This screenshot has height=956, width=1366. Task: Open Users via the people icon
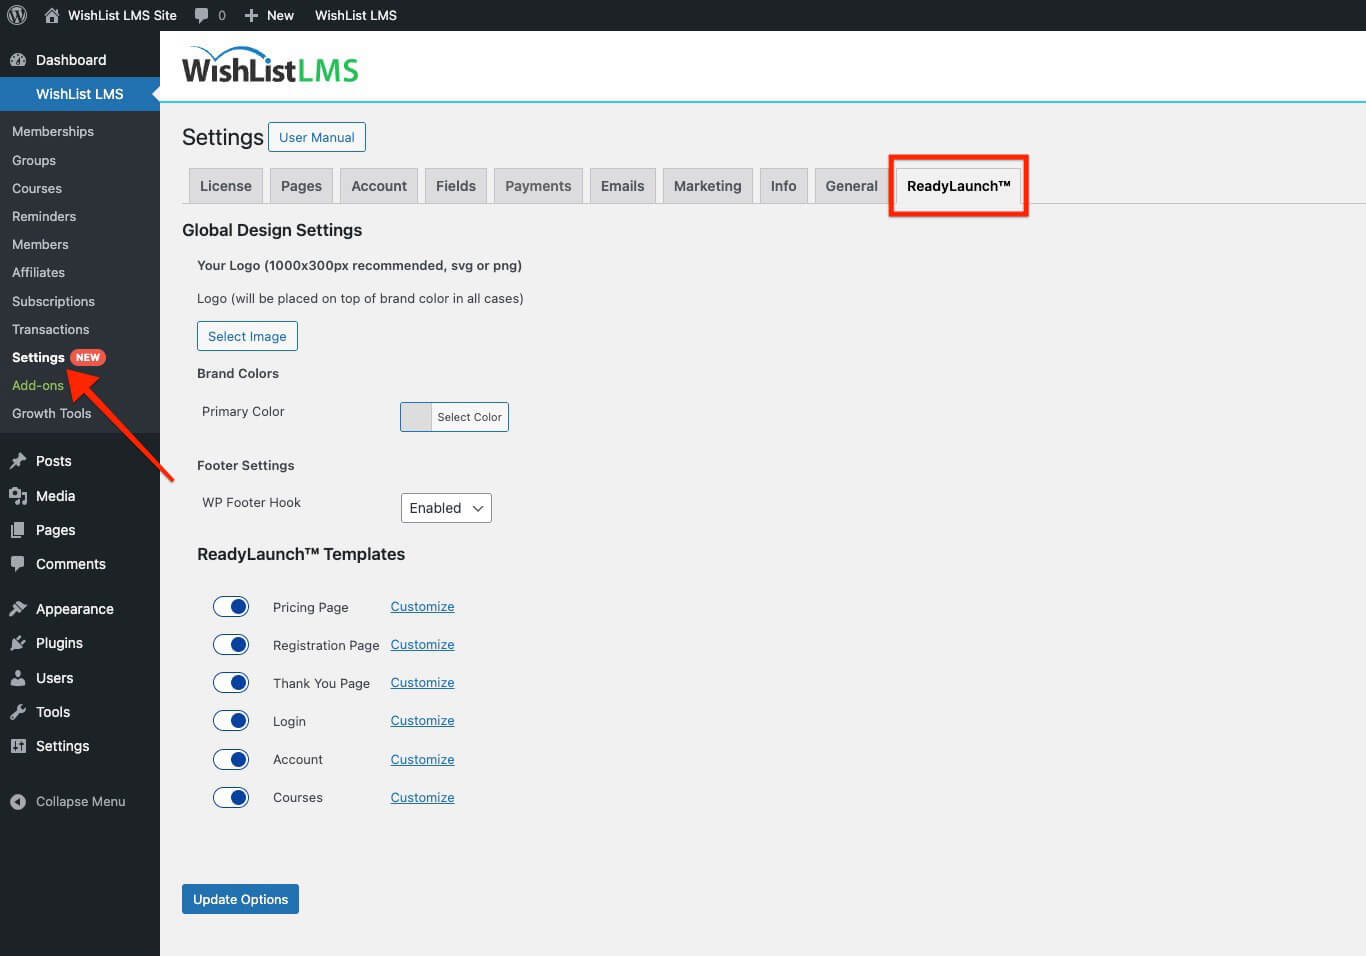[x=19, y=678]
